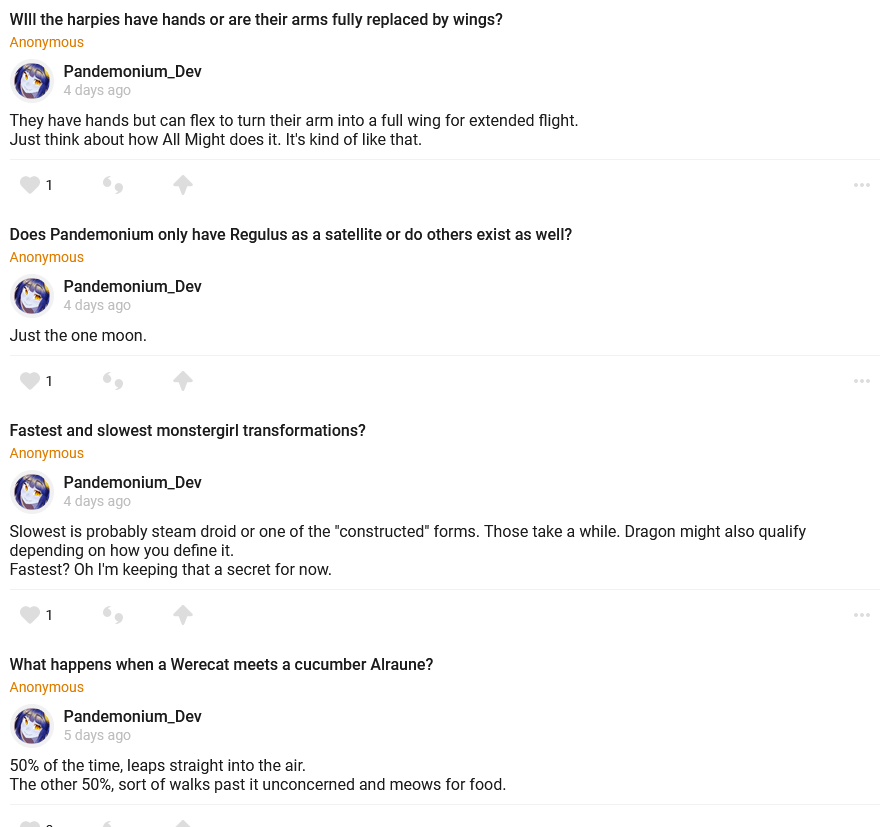Viewport: 890px width, 827px height.
Task: Open the '5 days ago' timestamp link
Action: pos(97,735)
